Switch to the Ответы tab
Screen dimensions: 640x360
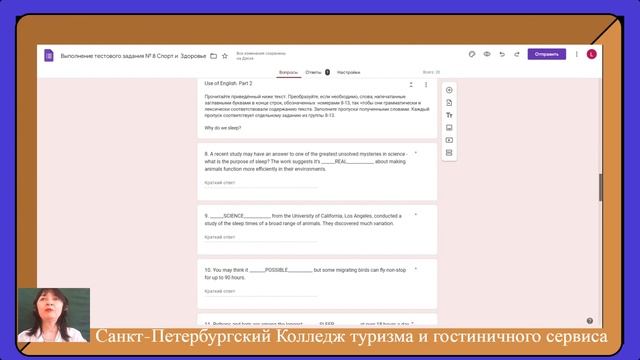point(313,72)
